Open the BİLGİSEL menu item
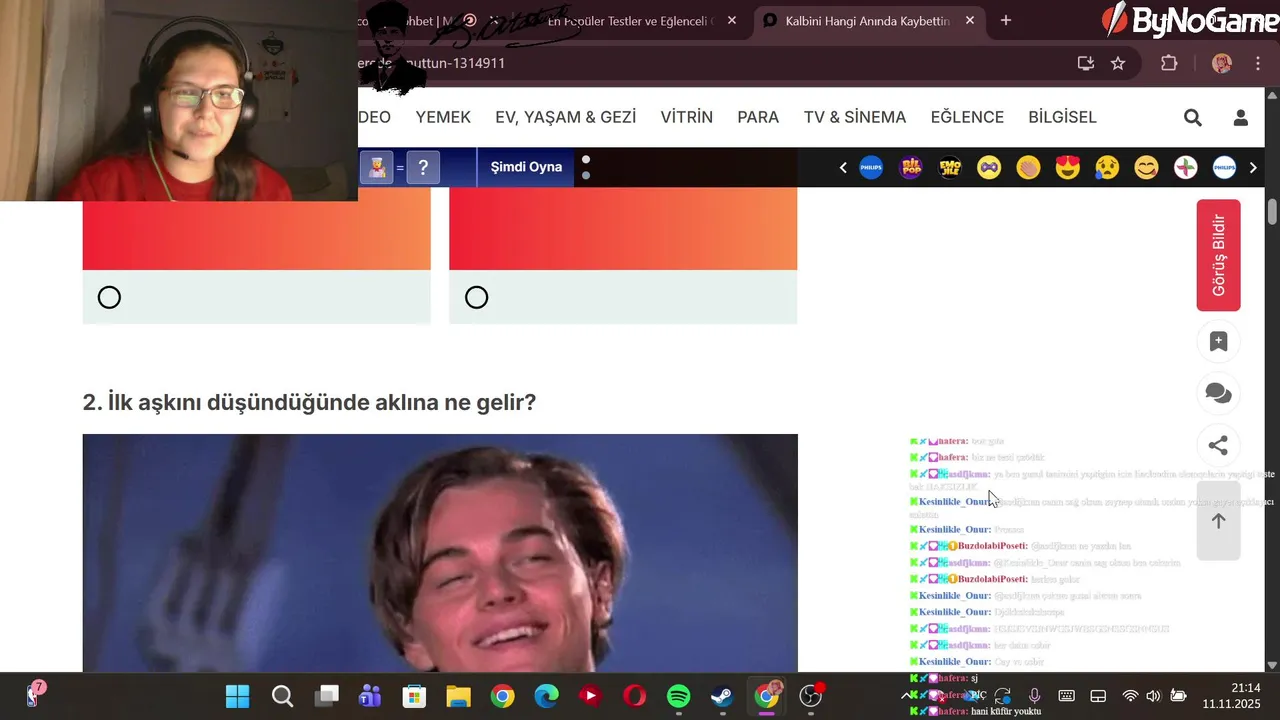Screen dimensions: 1280x720 [1062, 117]
